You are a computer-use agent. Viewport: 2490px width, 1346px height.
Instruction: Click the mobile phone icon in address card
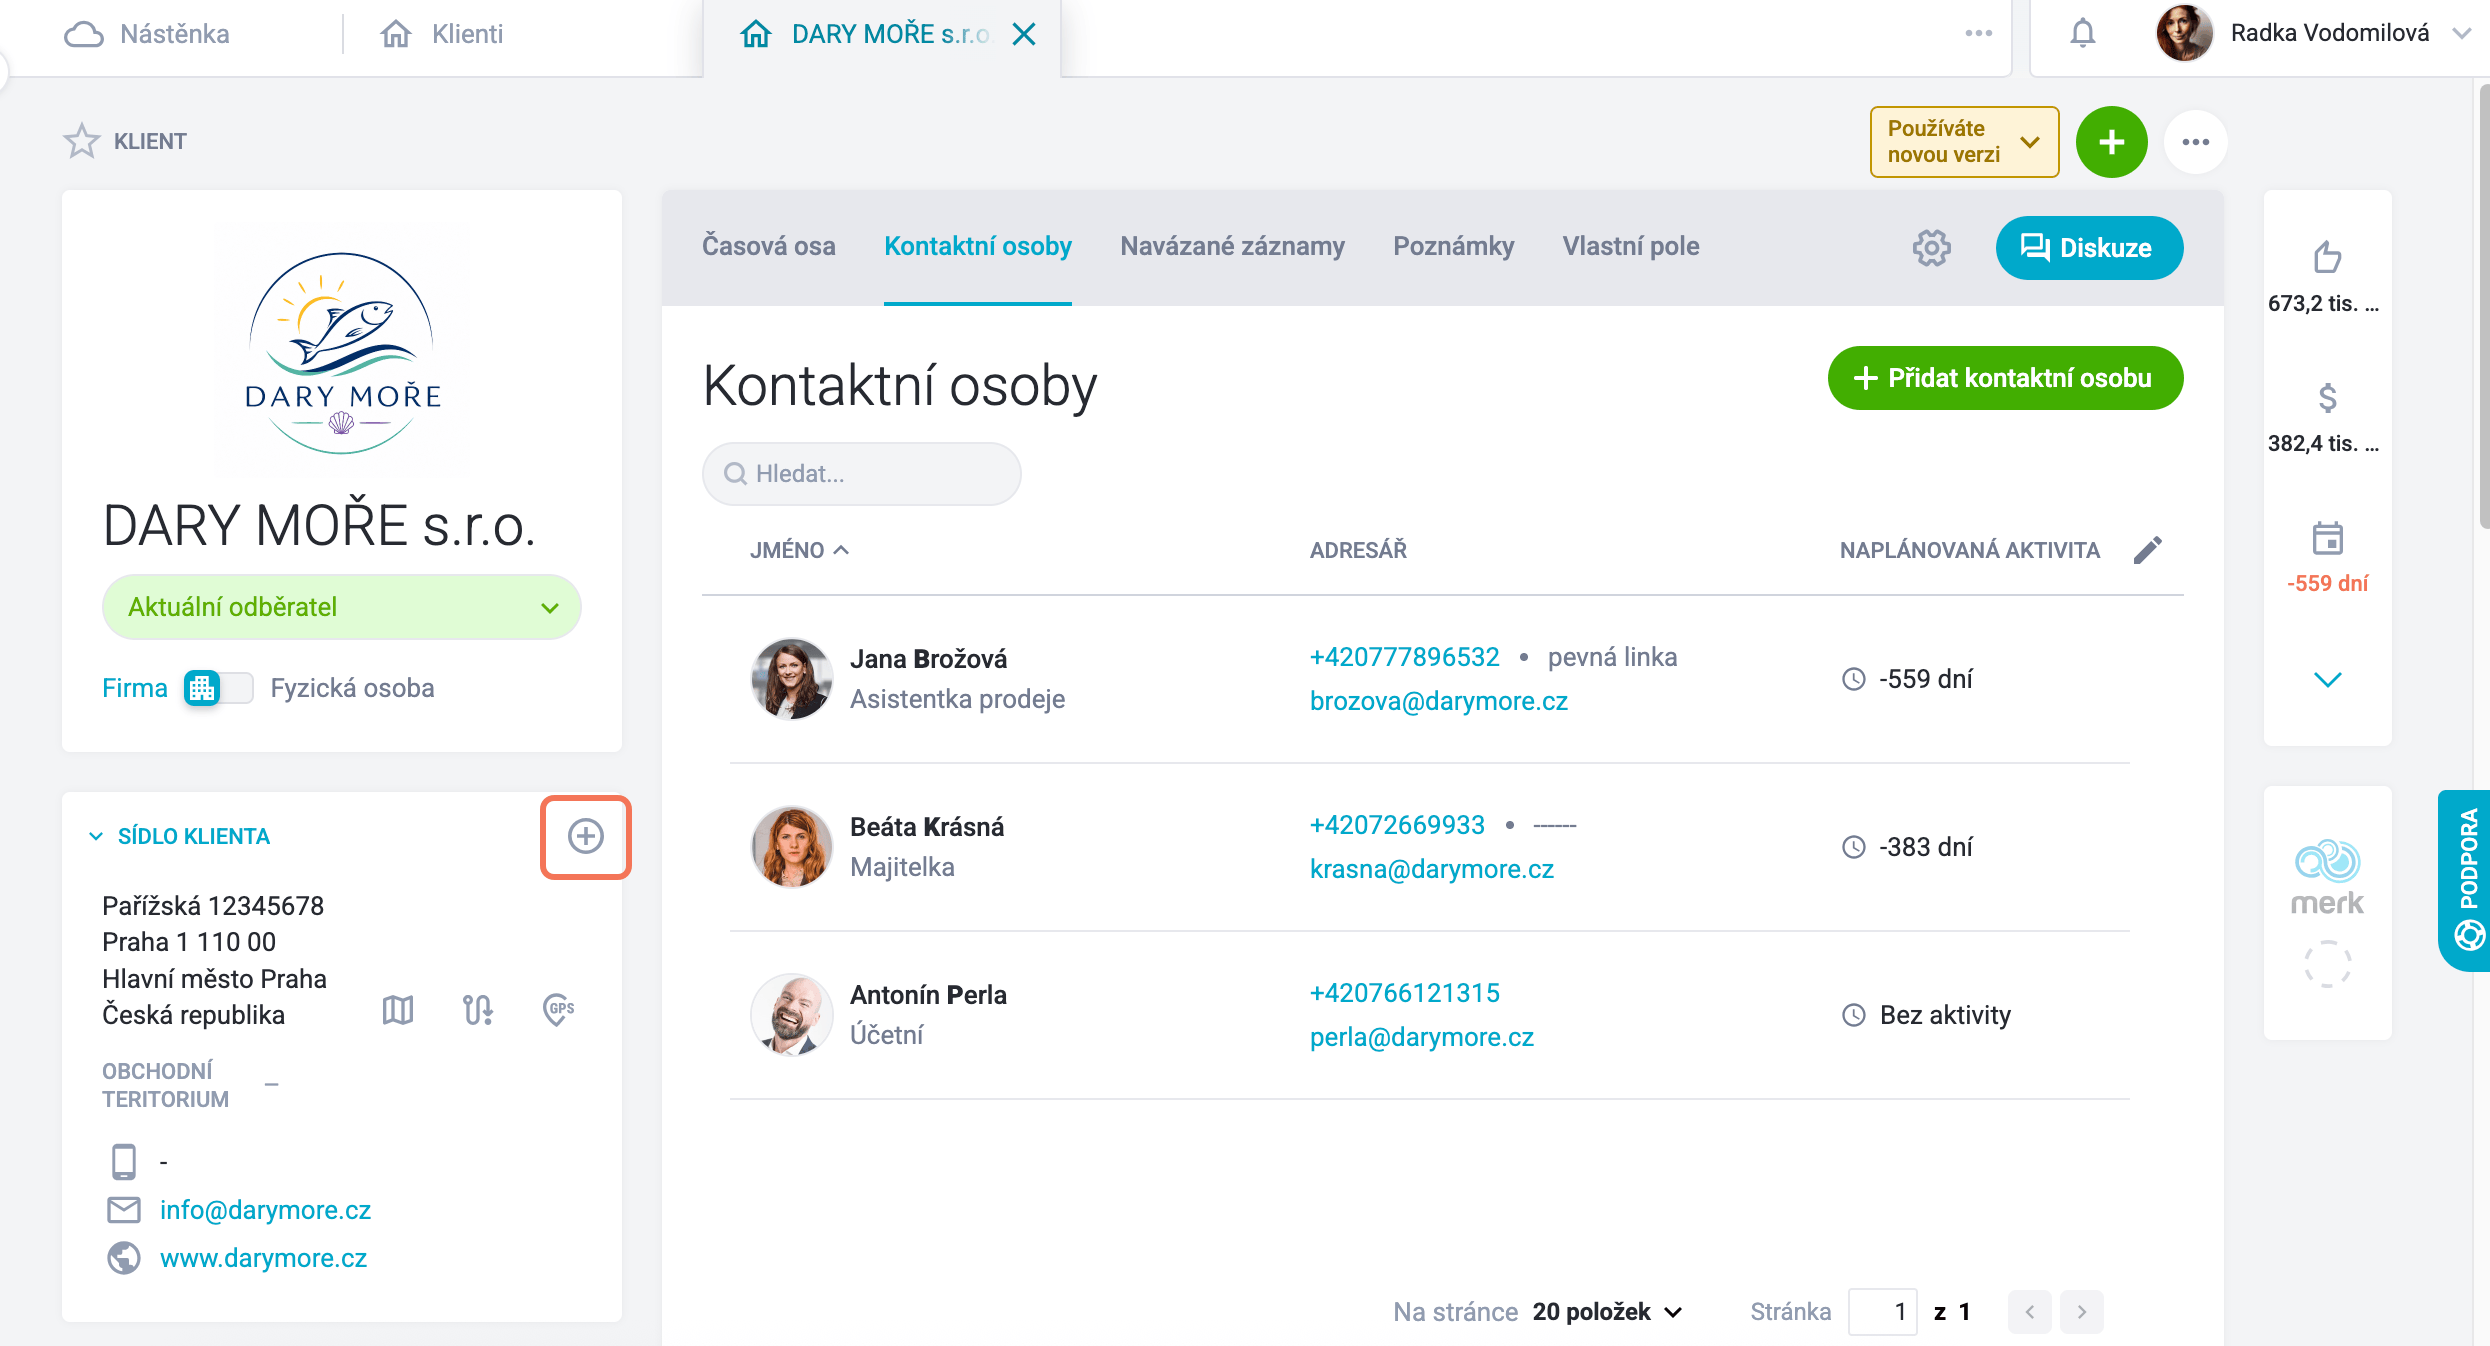(x=124, y=1162)
